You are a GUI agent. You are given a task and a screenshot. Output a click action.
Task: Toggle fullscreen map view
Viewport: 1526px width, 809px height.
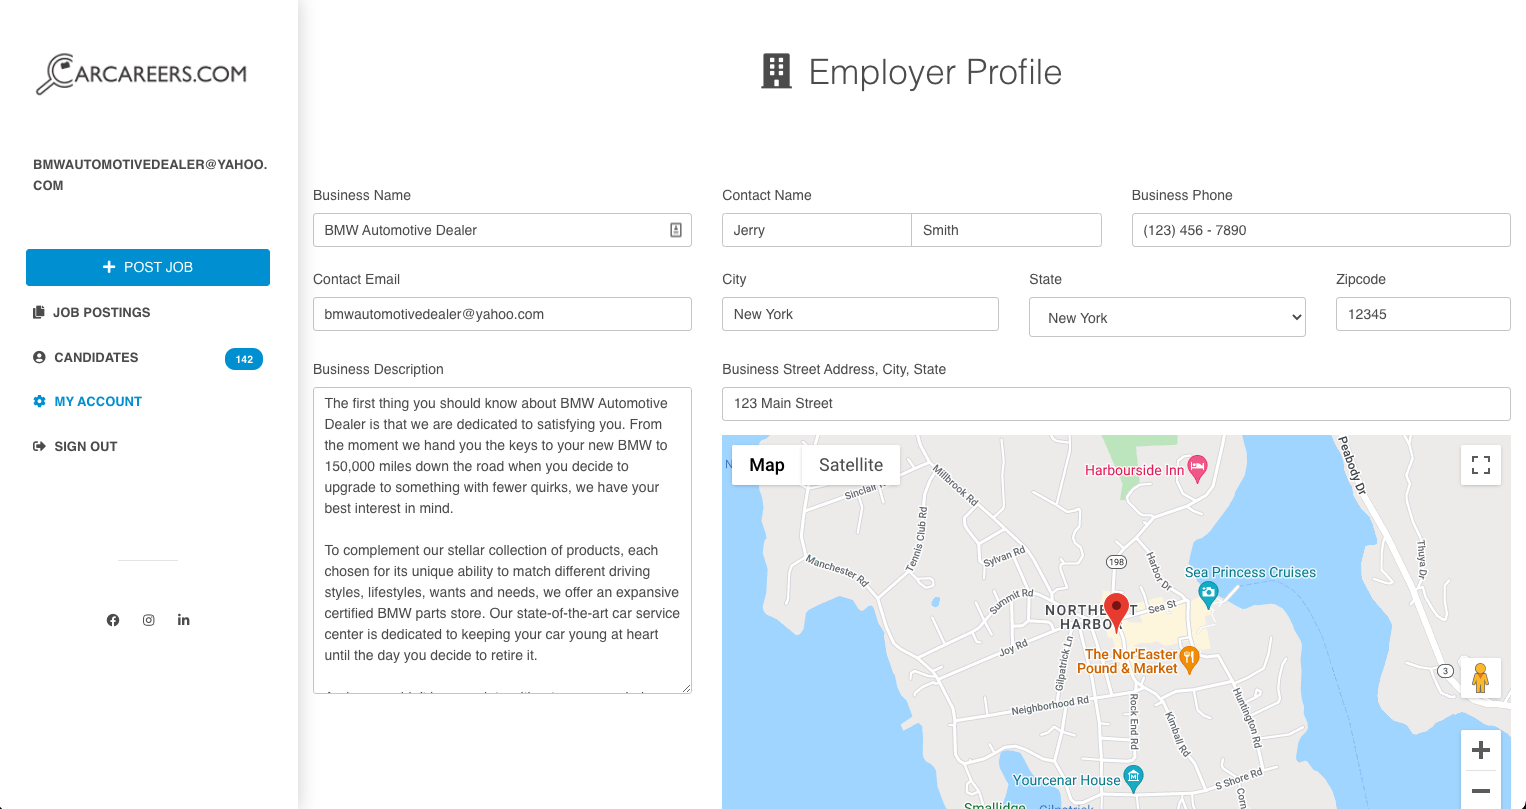(x=1481, y=465)
